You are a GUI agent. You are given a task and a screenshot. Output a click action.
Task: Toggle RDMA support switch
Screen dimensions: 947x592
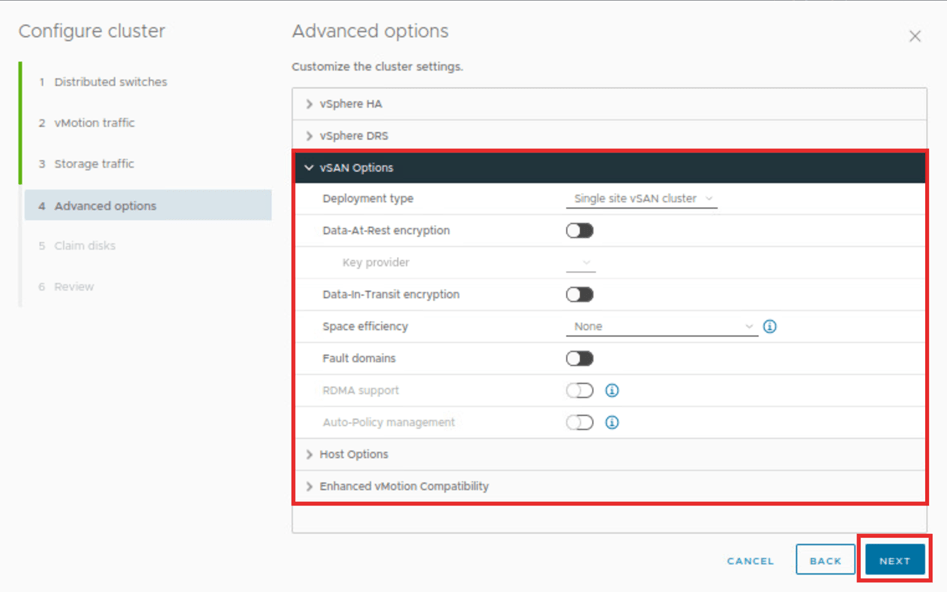coord(579,391)
